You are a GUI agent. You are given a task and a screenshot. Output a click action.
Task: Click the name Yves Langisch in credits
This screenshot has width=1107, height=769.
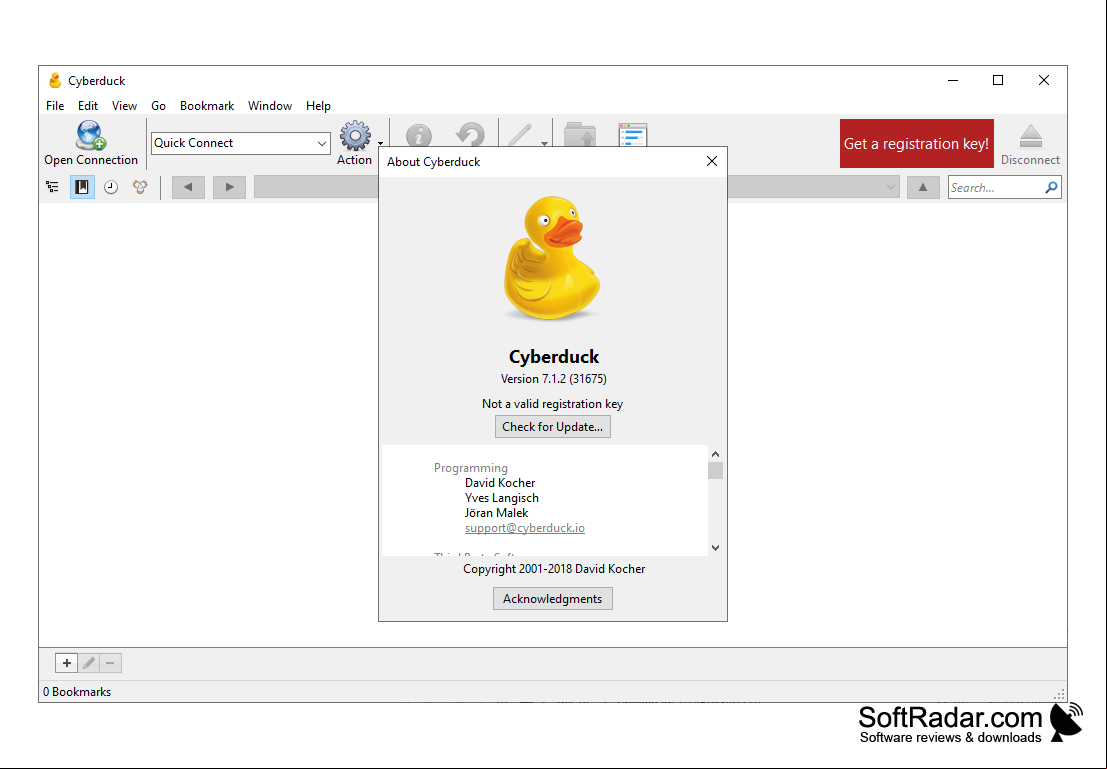point(501,498)
